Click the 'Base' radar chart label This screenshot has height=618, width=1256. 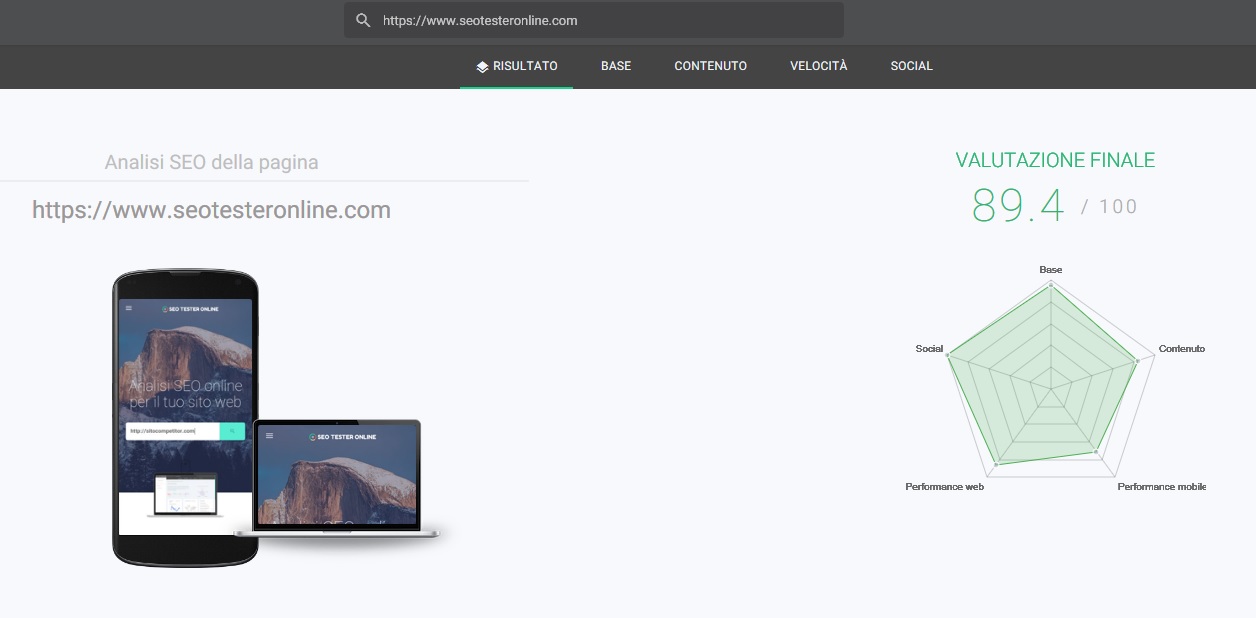point(1050,270)
